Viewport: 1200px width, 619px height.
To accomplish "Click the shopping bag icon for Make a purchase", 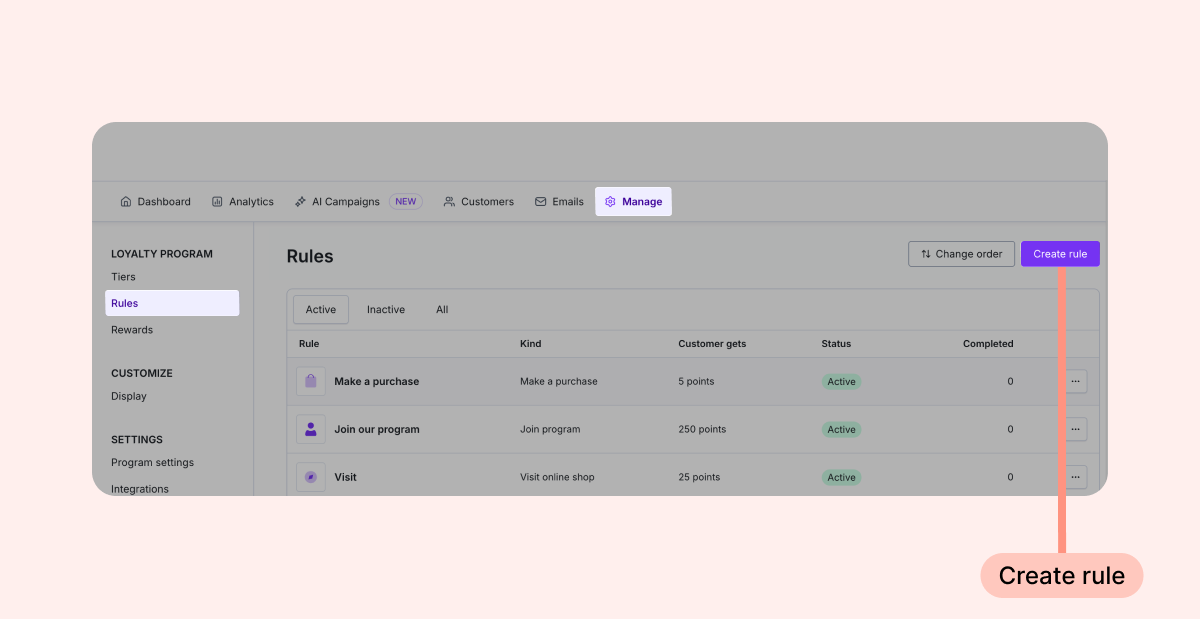I will tap(311, 381).
